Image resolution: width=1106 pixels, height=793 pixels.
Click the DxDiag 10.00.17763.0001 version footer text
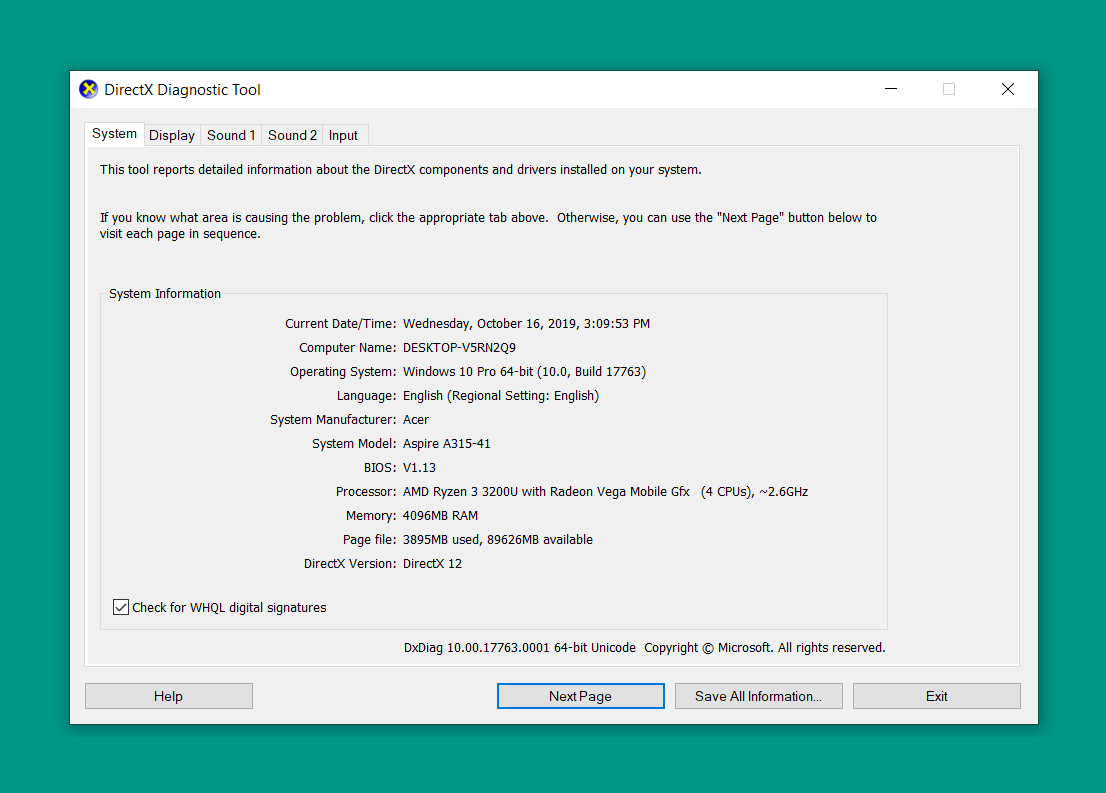tap(520, 648)
